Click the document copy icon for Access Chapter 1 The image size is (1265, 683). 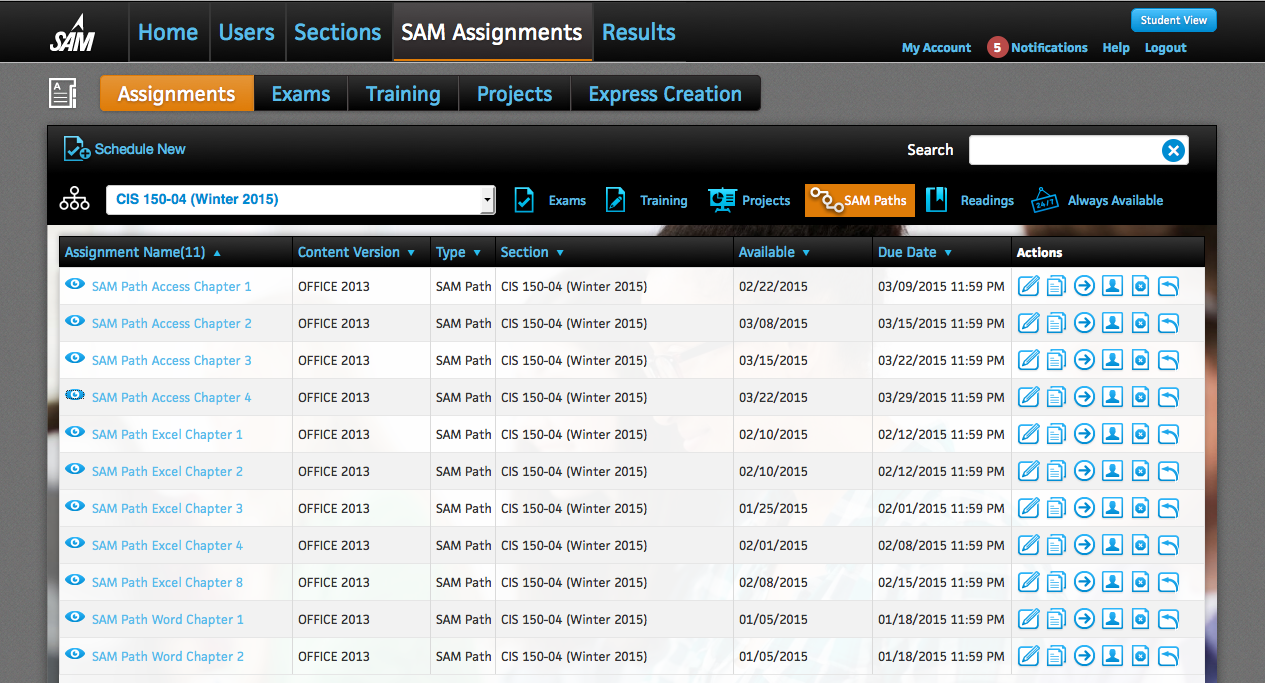[x=1056, y=286]
